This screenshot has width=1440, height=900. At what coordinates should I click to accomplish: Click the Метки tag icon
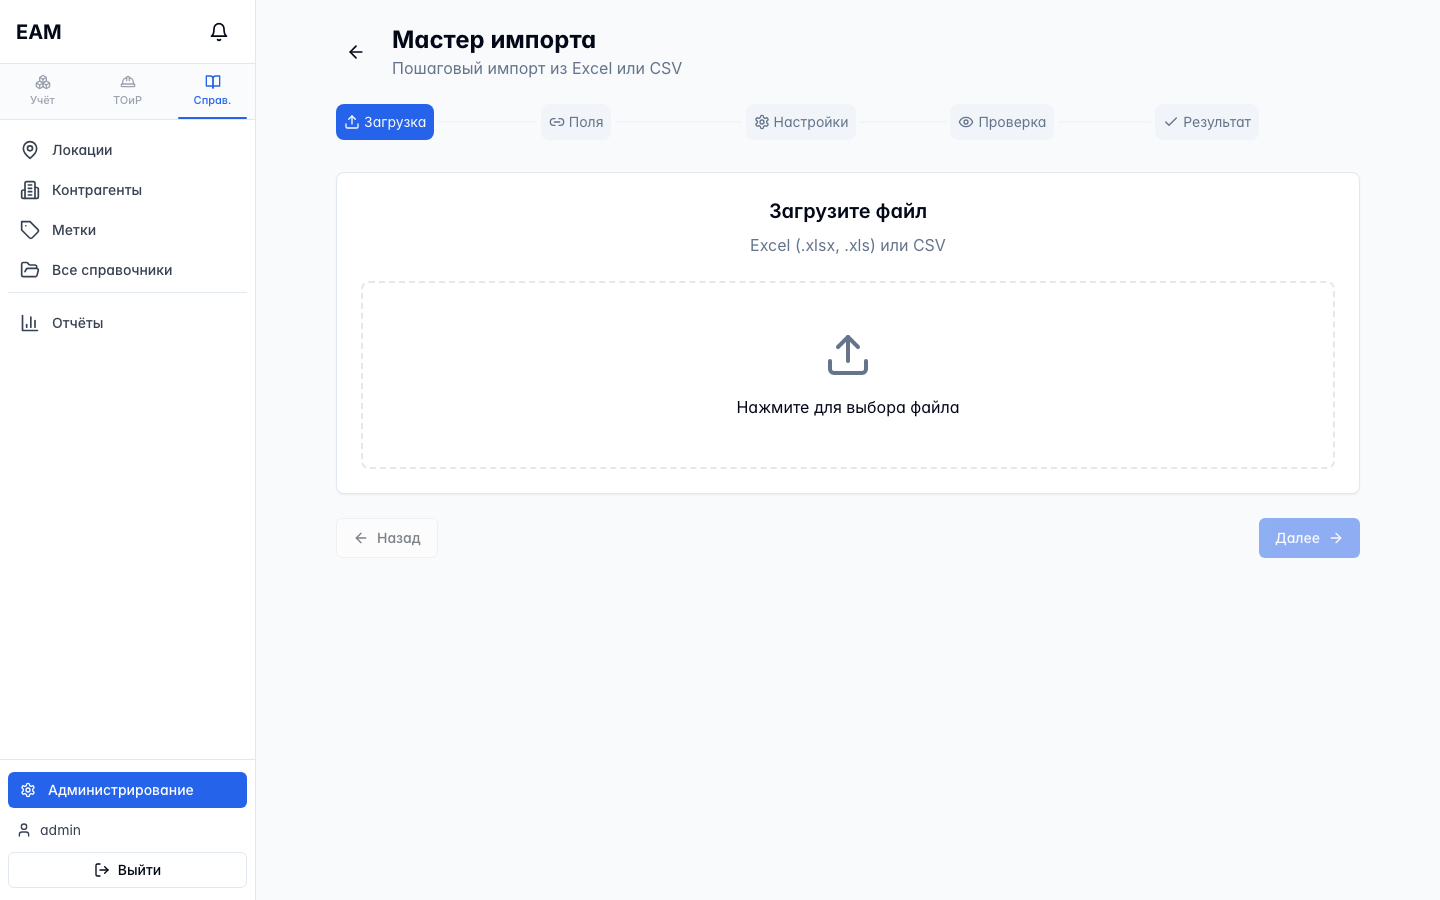click(x=30, y=230)
